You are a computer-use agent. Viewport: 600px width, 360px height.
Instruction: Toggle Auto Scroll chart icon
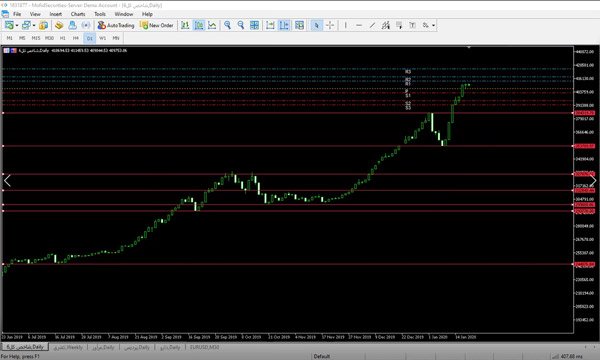click(x=270, y=25)
